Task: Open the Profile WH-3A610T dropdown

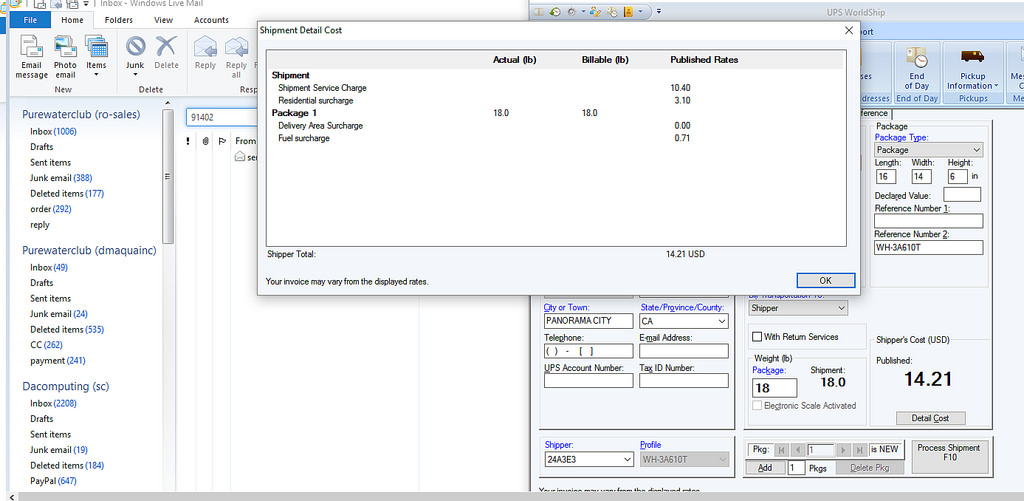Action: click(x=722, y=460)
